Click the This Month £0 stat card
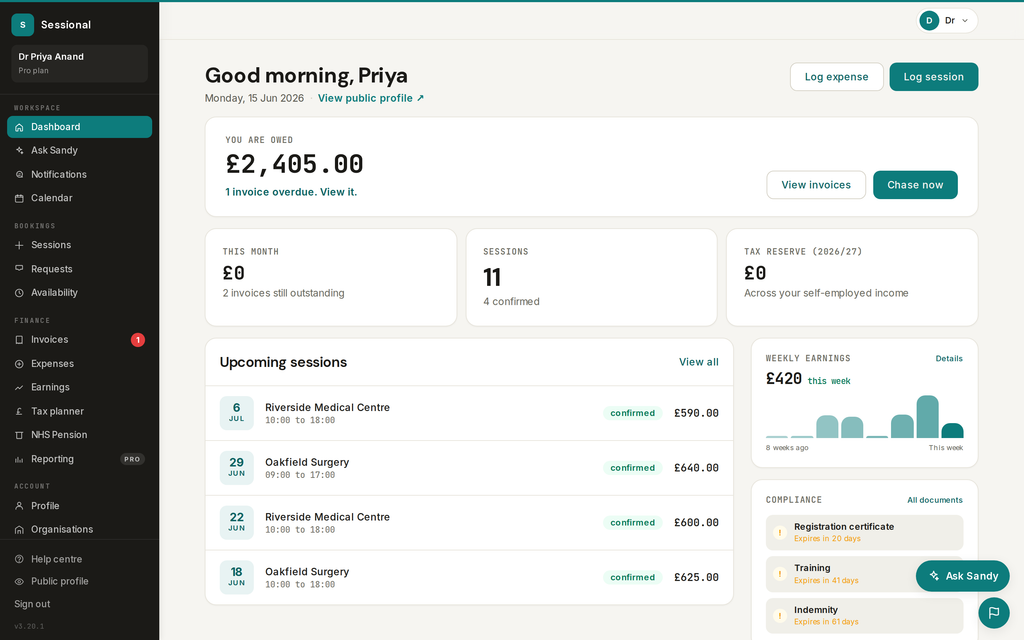The height and width of the screenshot is (640, 1024). tap(331, 277)
